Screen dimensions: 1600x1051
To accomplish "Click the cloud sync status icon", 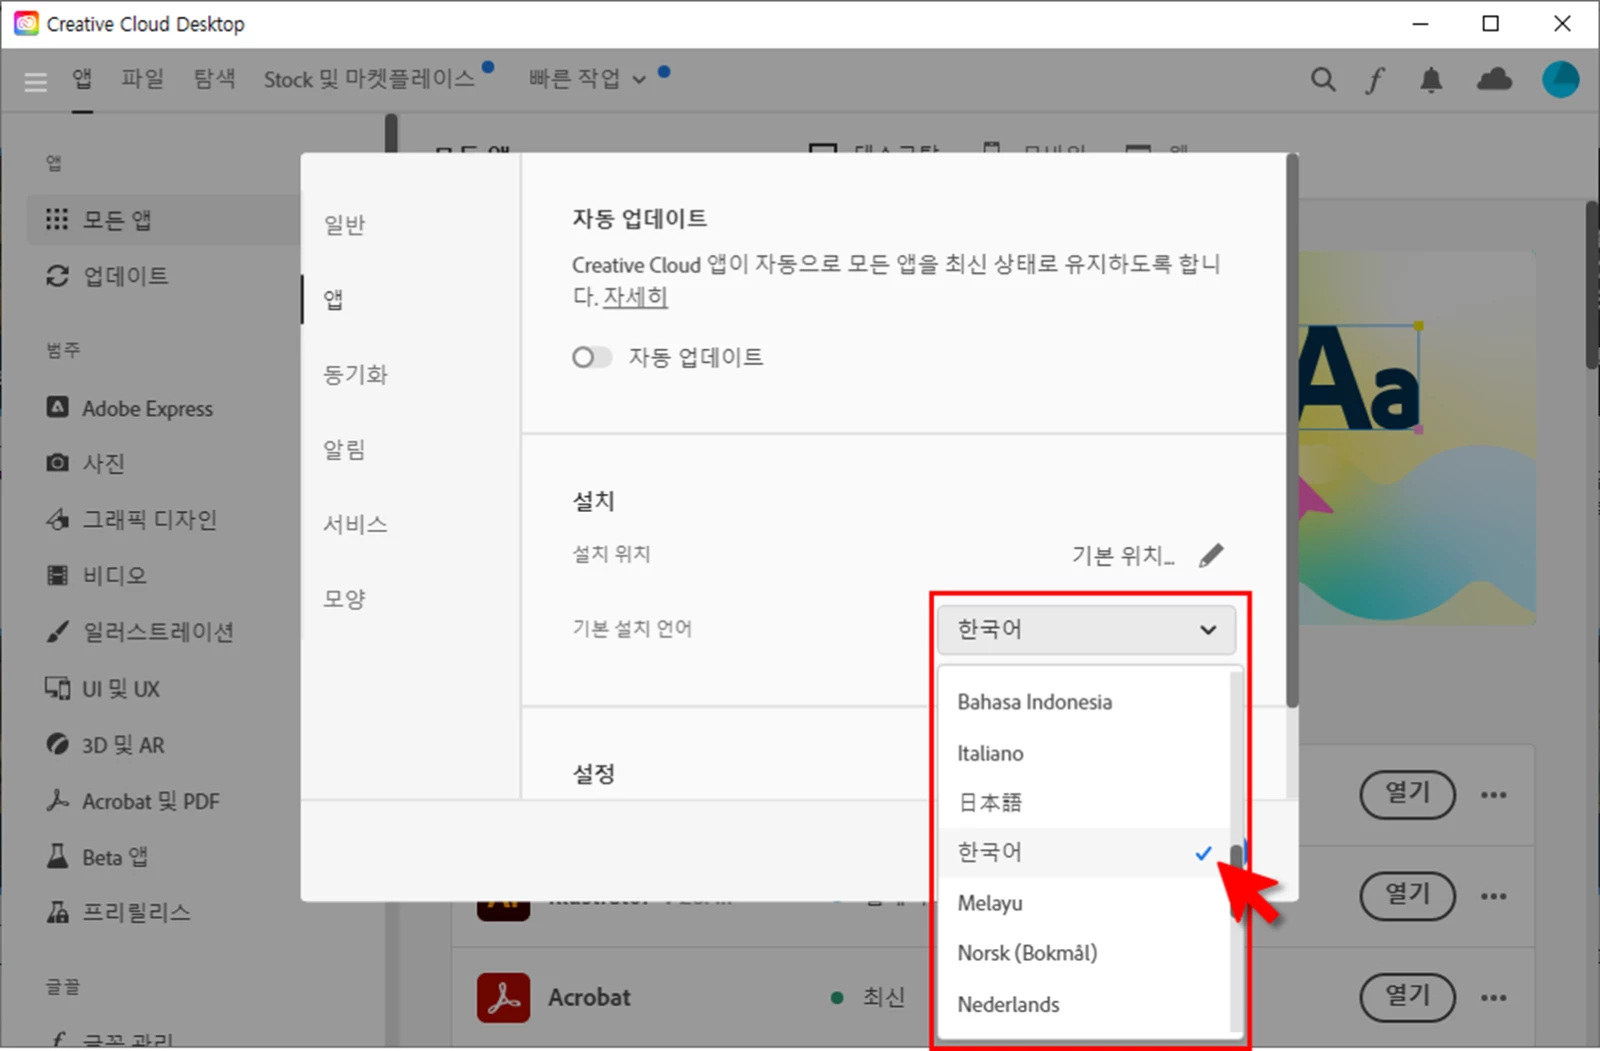I will pos(1494,79).
